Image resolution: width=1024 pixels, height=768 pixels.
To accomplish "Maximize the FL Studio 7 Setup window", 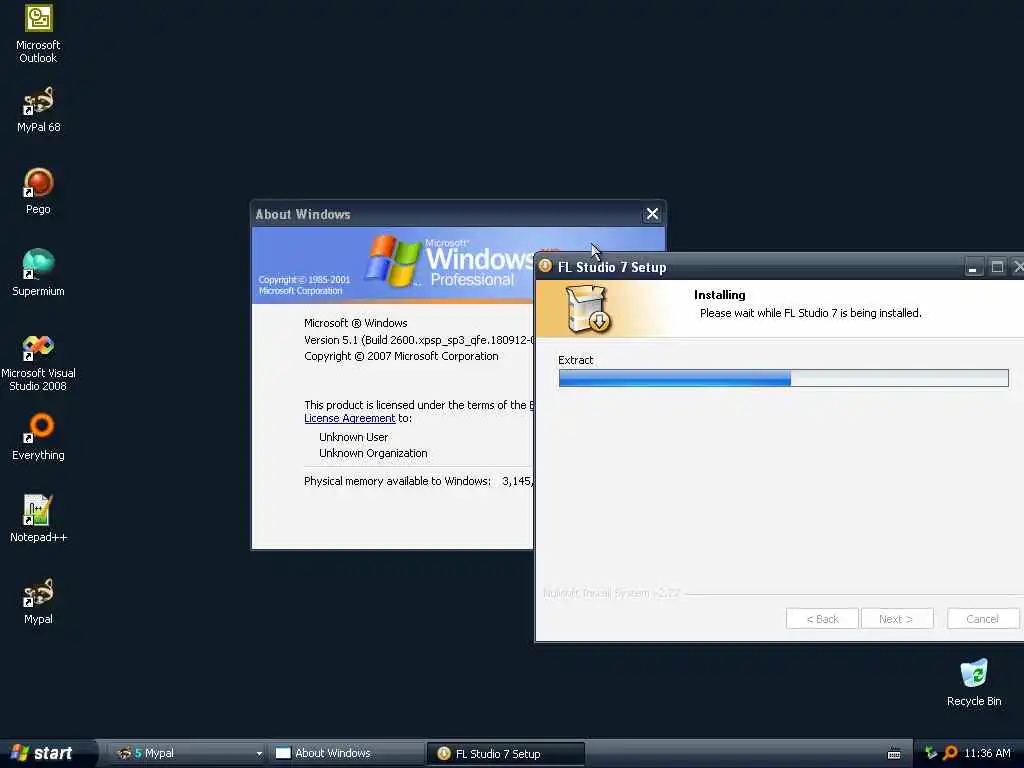I will (x=997, y=267).
